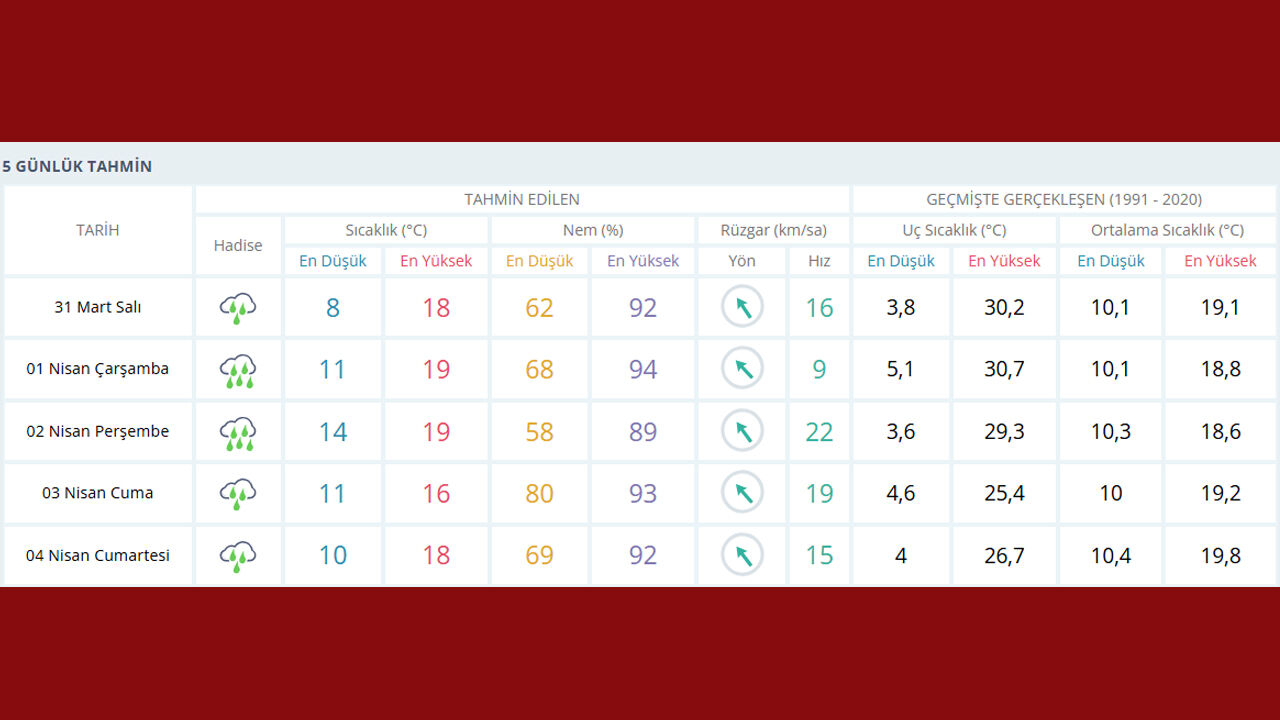Viewport: 1280px width, 720px height.
Task: Click the Rüzgar (km/sa) header
Action: point(773,230)
